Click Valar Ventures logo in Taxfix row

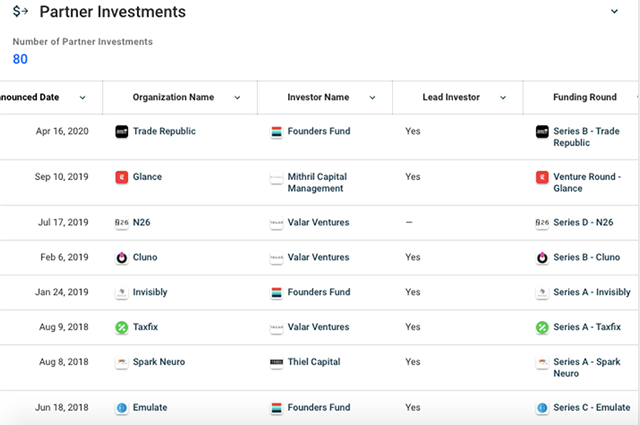[276, 327]
